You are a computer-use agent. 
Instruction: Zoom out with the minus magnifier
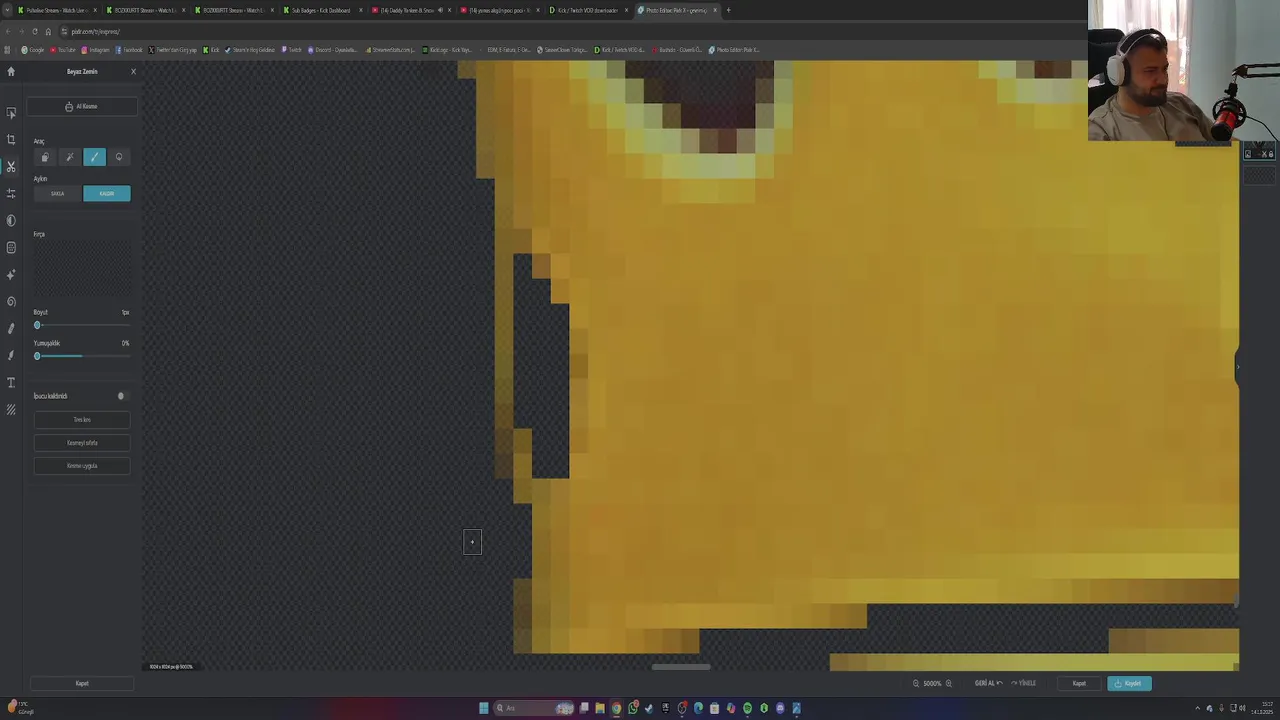pyautogui.click(x=916, y=684)
